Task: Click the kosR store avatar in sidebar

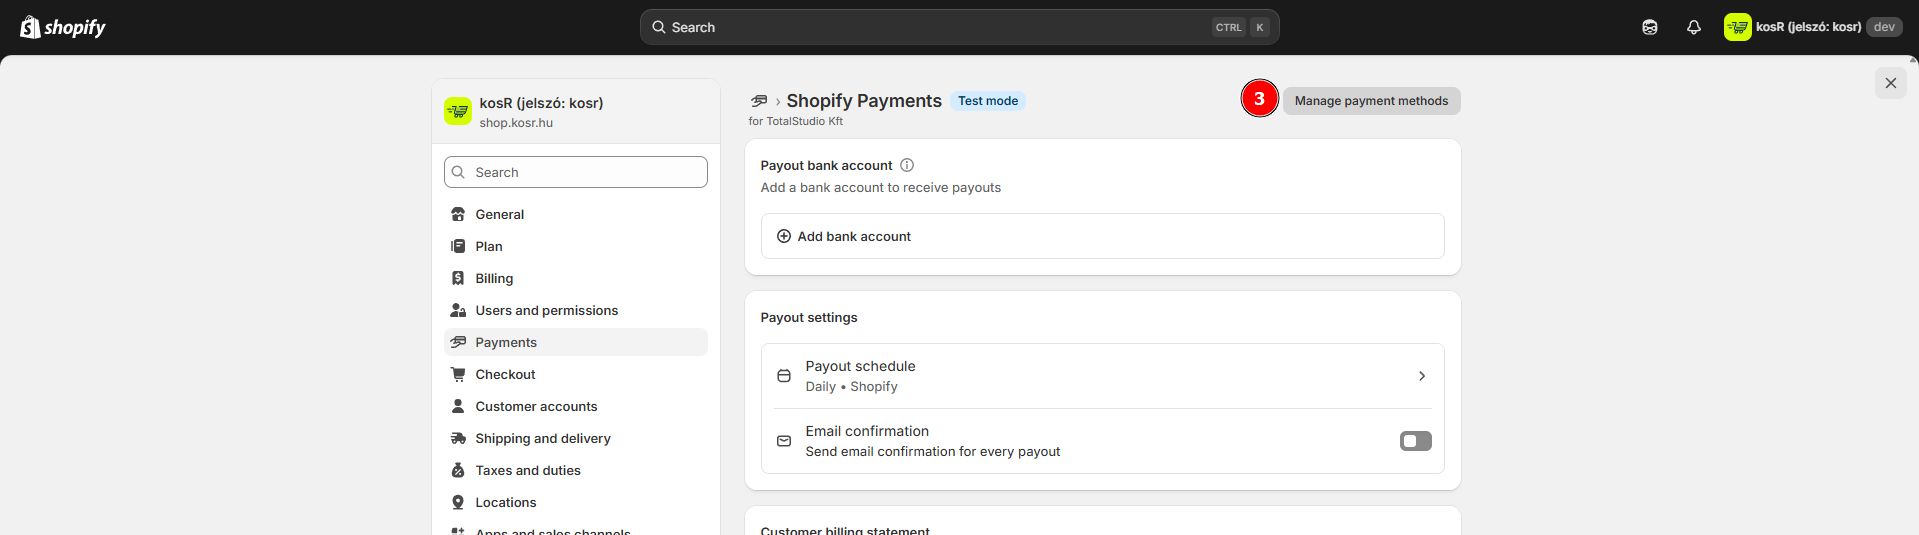Action: click(458, 111)
